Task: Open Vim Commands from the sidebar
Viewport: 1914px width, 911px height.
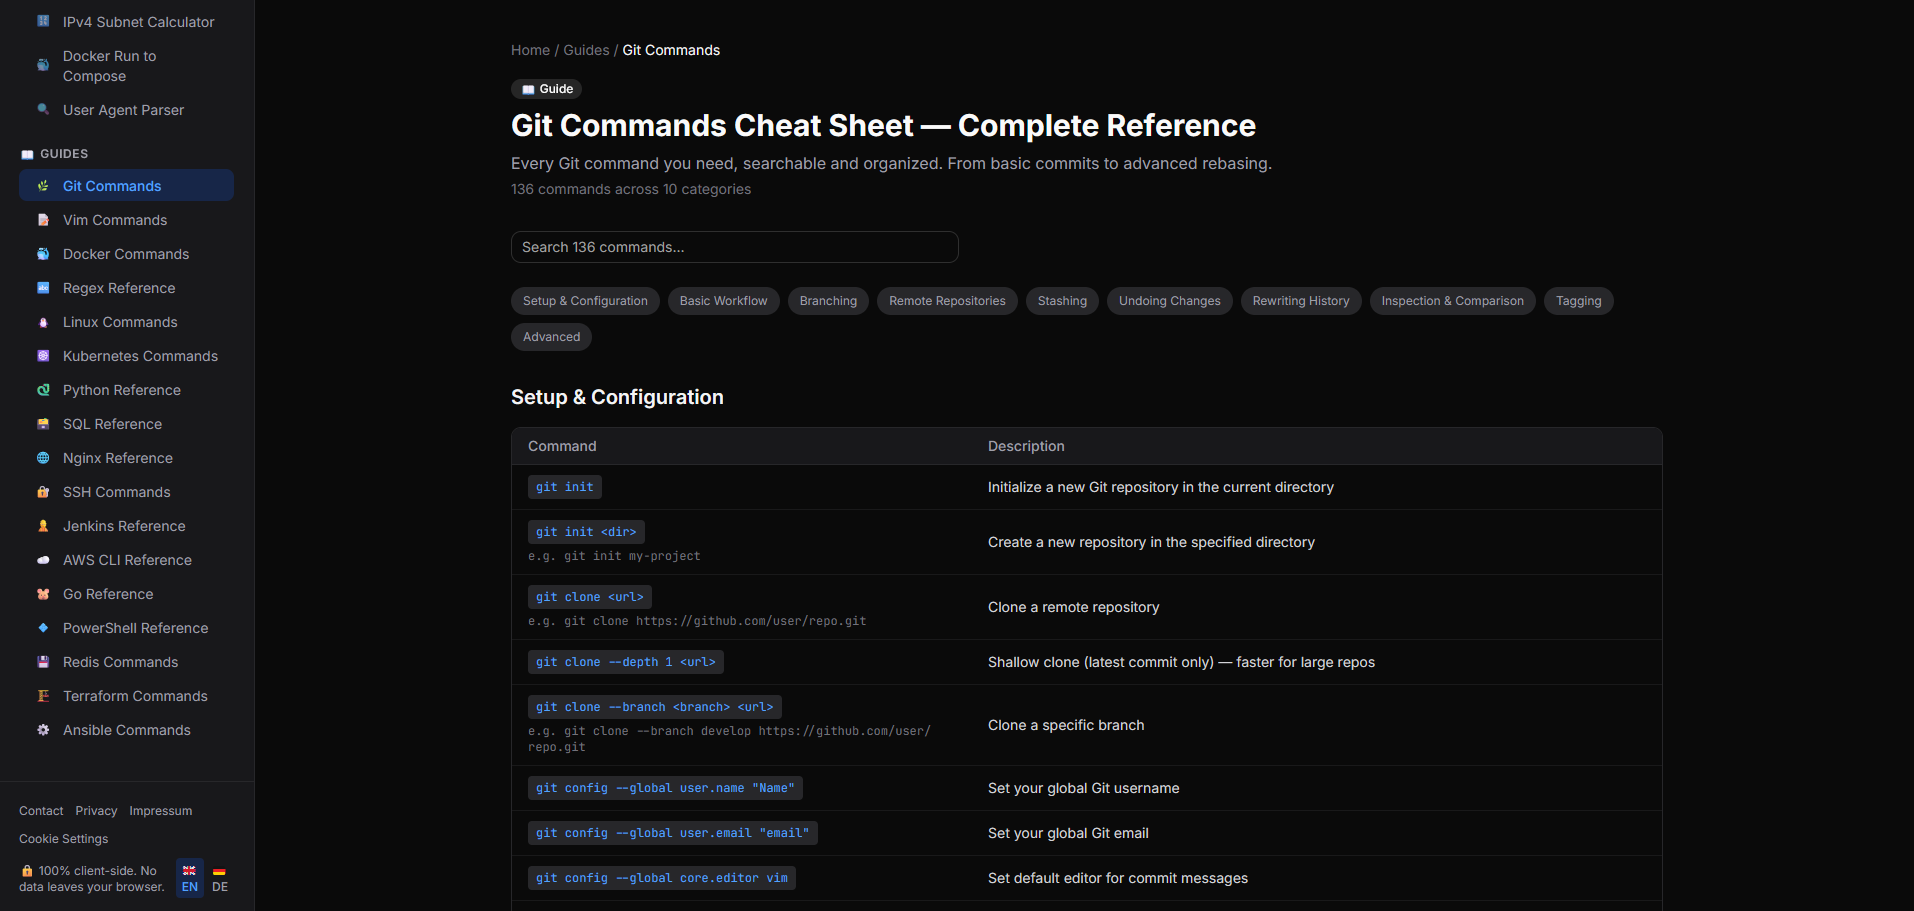Action: [115, 220]
